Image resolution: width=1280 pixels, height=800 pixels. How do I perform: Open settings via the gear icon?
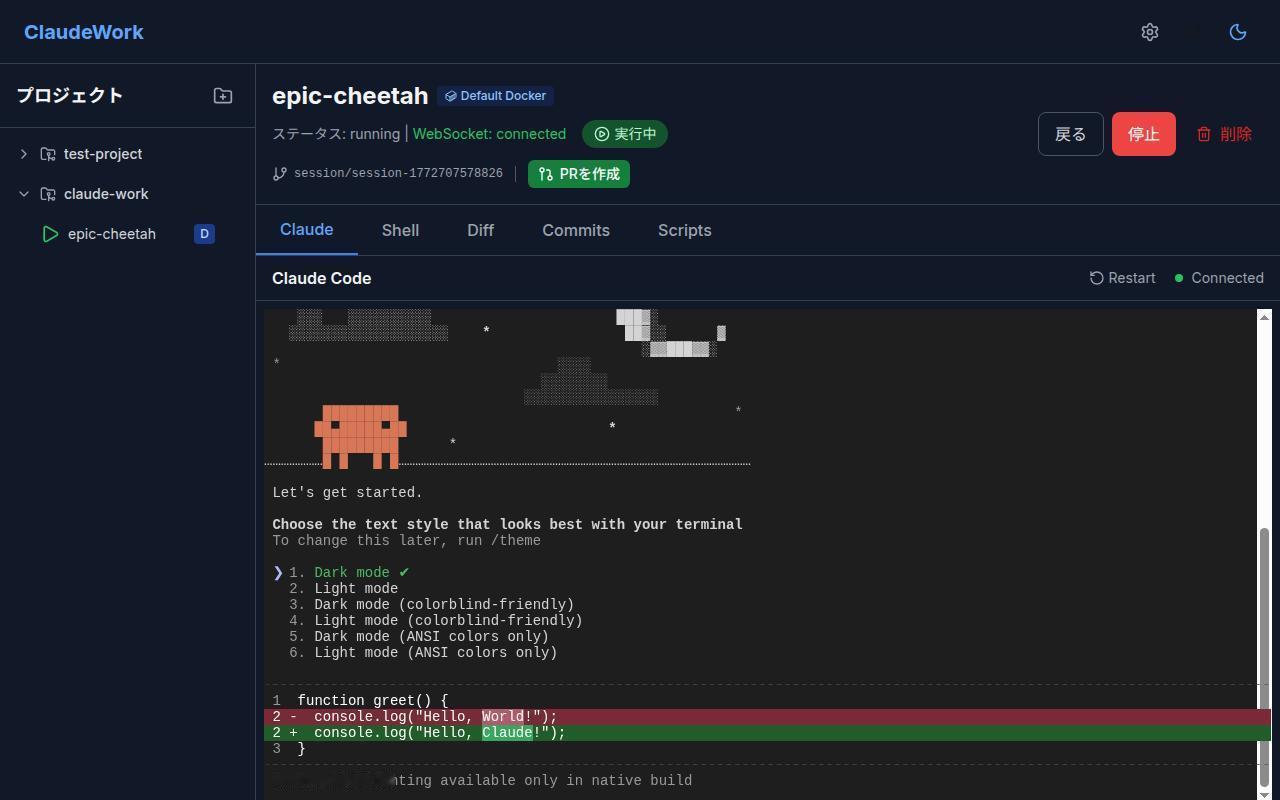tap(1150, 32)
